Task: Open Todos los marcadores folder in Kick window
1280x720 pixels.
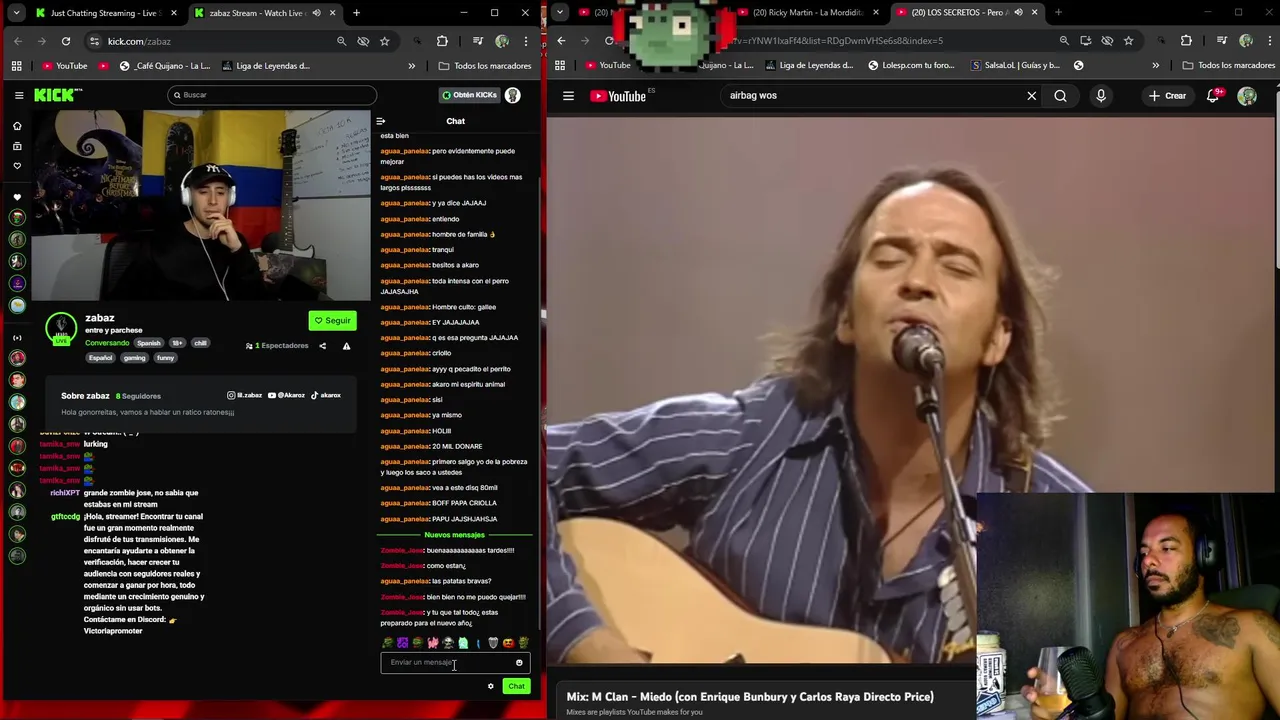Action: point(485,66)
